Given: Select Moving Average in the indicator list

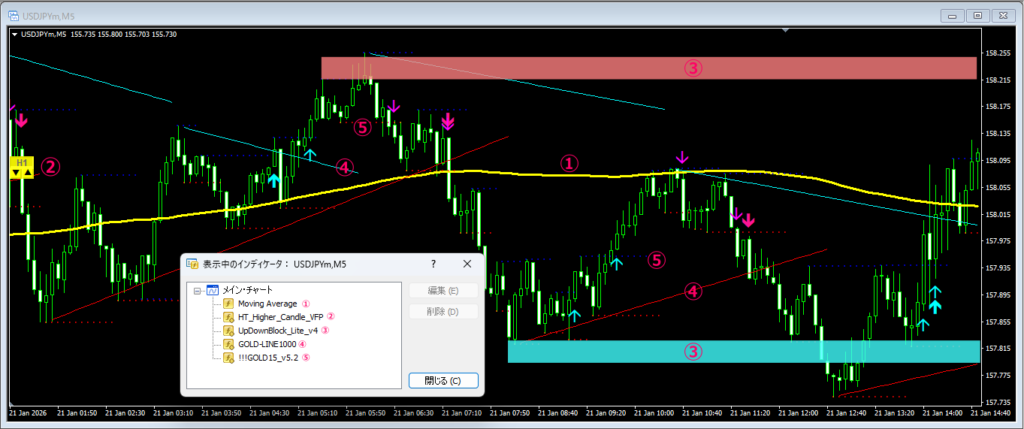Looking at the screenshot, I should 268,302.
